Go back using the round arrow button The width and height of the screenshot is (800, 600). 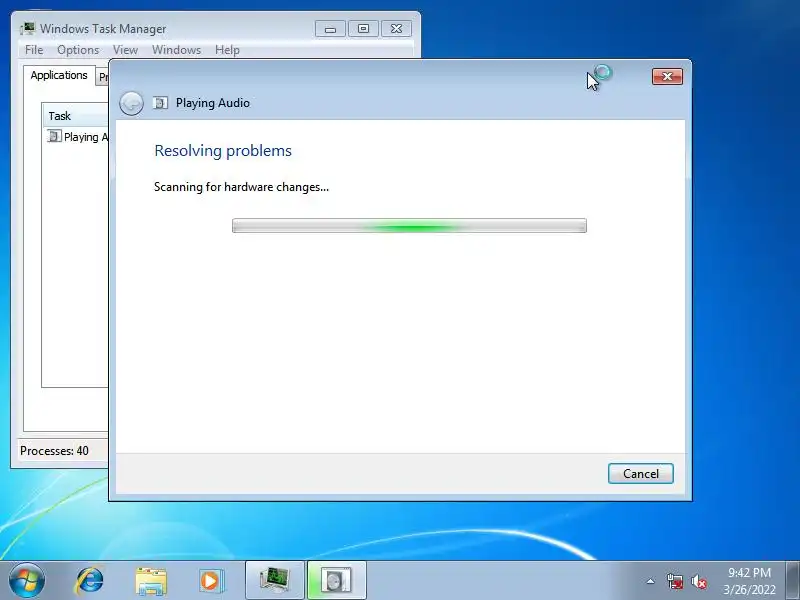click(131, 104)
